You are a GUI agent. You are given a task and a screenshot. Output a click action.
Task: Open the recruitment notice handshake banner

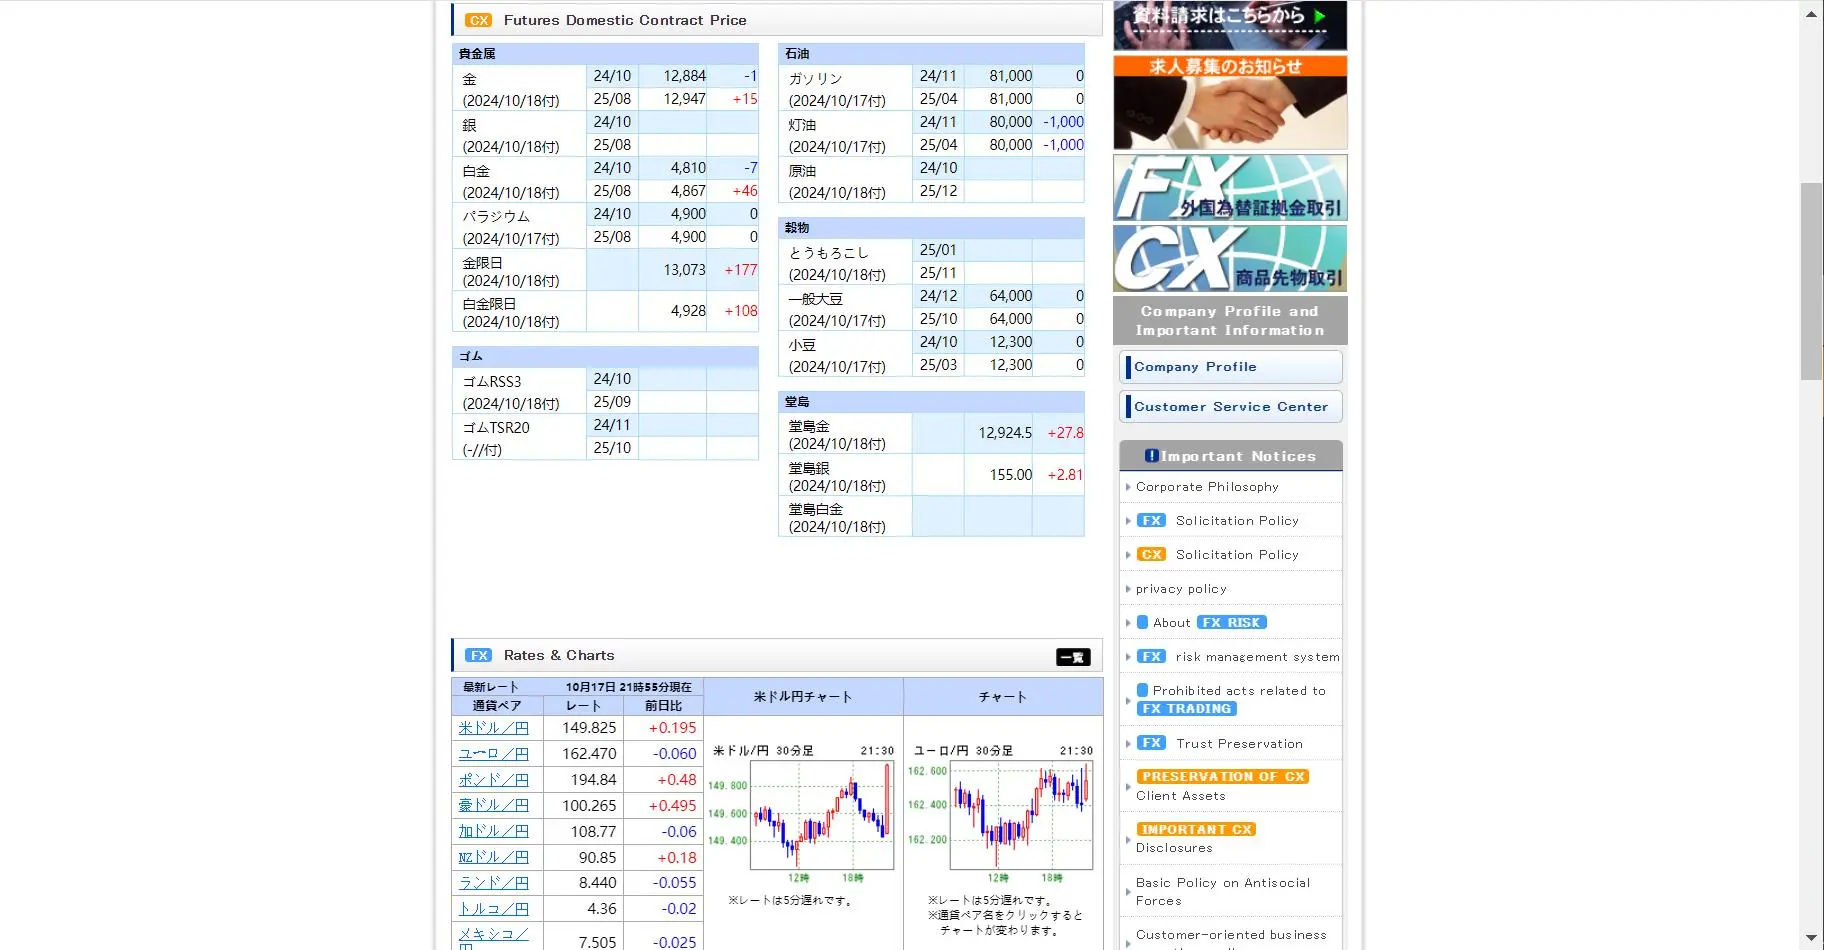tap(1230, 102)
